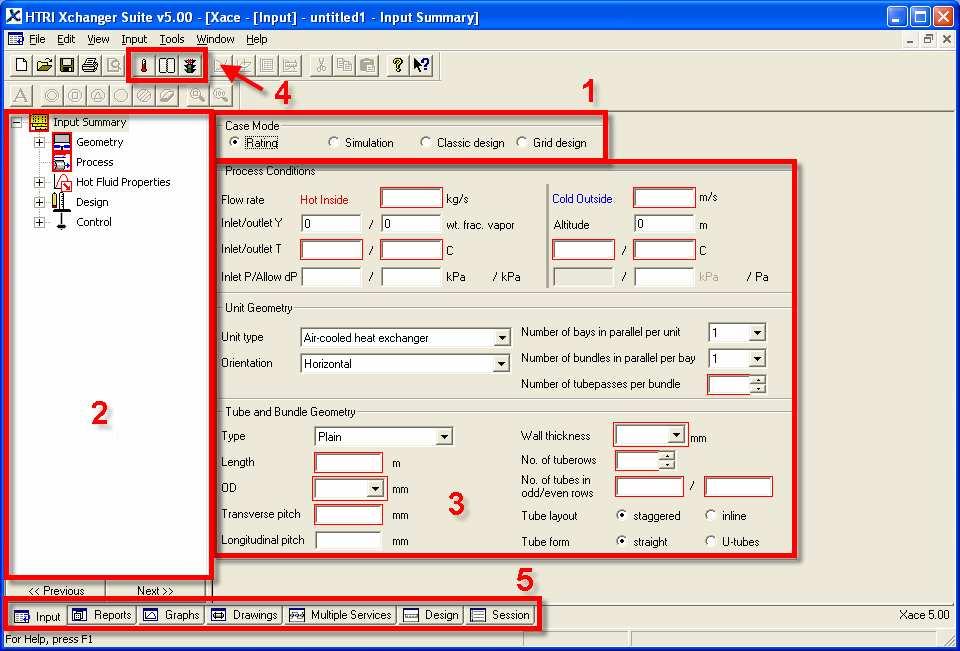Click the Next >> button
Image resolution: width=960 pixels, height=651 pixels.
pos(156,591)
